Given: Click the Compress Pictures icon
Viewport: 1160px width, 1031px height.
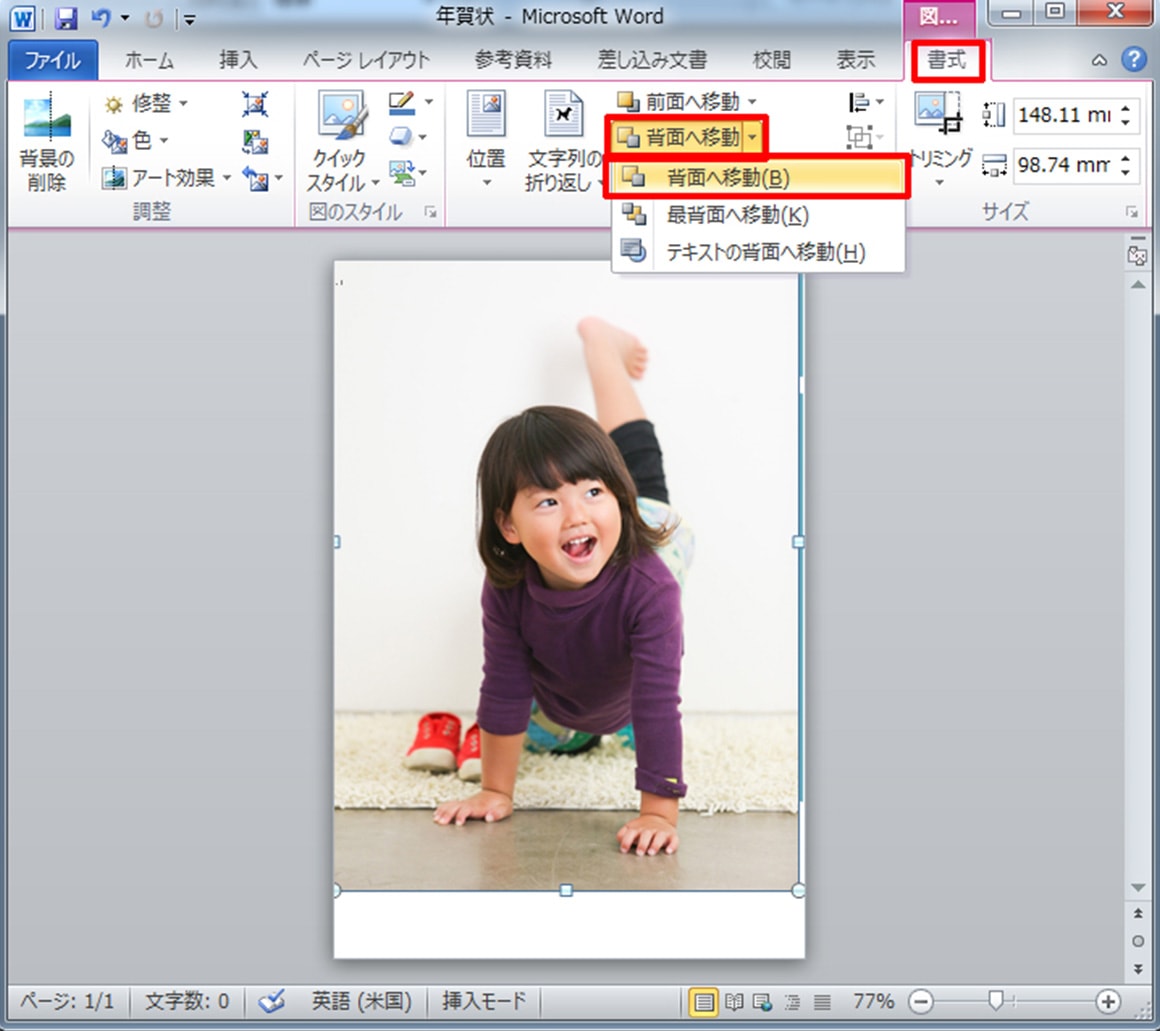Looking at the screenshot, I should (x=255, y=105).
